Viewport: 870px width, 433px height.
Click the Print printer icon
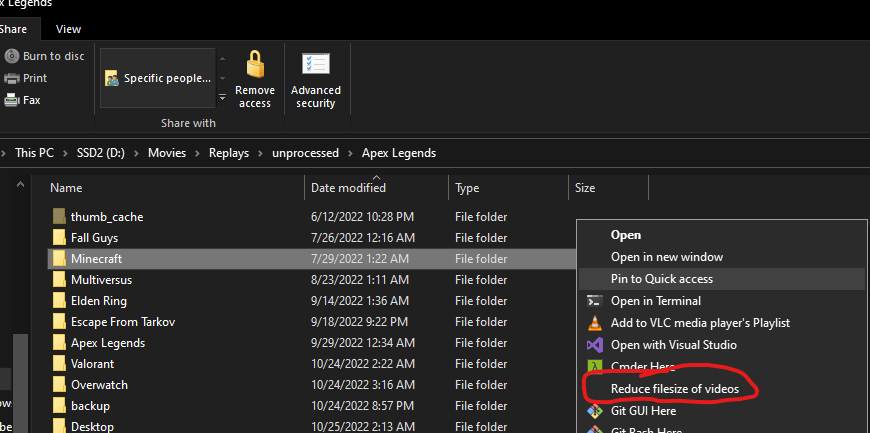(x=12, y=78)
